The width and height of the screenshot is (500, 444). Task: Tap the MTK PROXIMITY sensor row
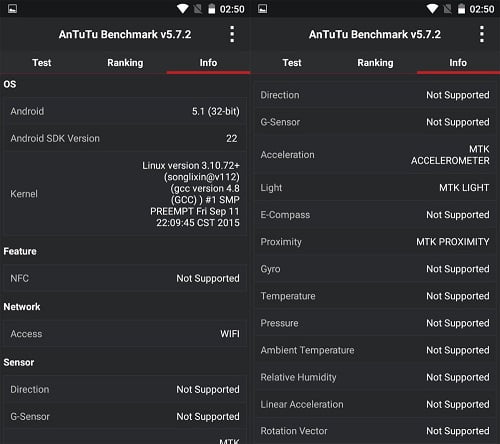(x=376, y=242)
